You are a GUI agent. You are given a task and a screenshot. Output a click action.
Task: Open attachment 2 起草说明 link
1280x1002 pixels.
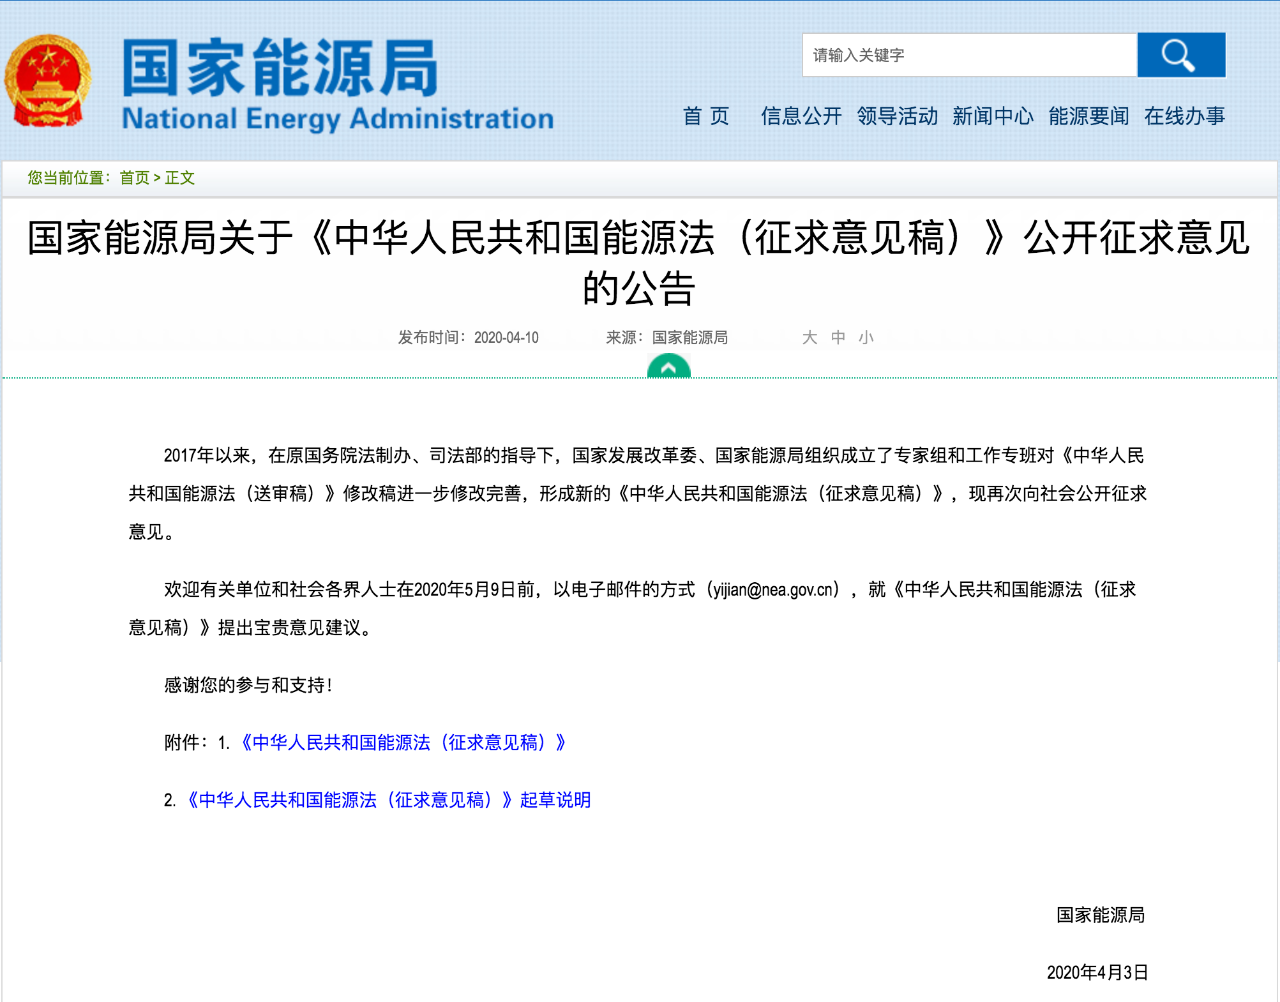(388, 800)
